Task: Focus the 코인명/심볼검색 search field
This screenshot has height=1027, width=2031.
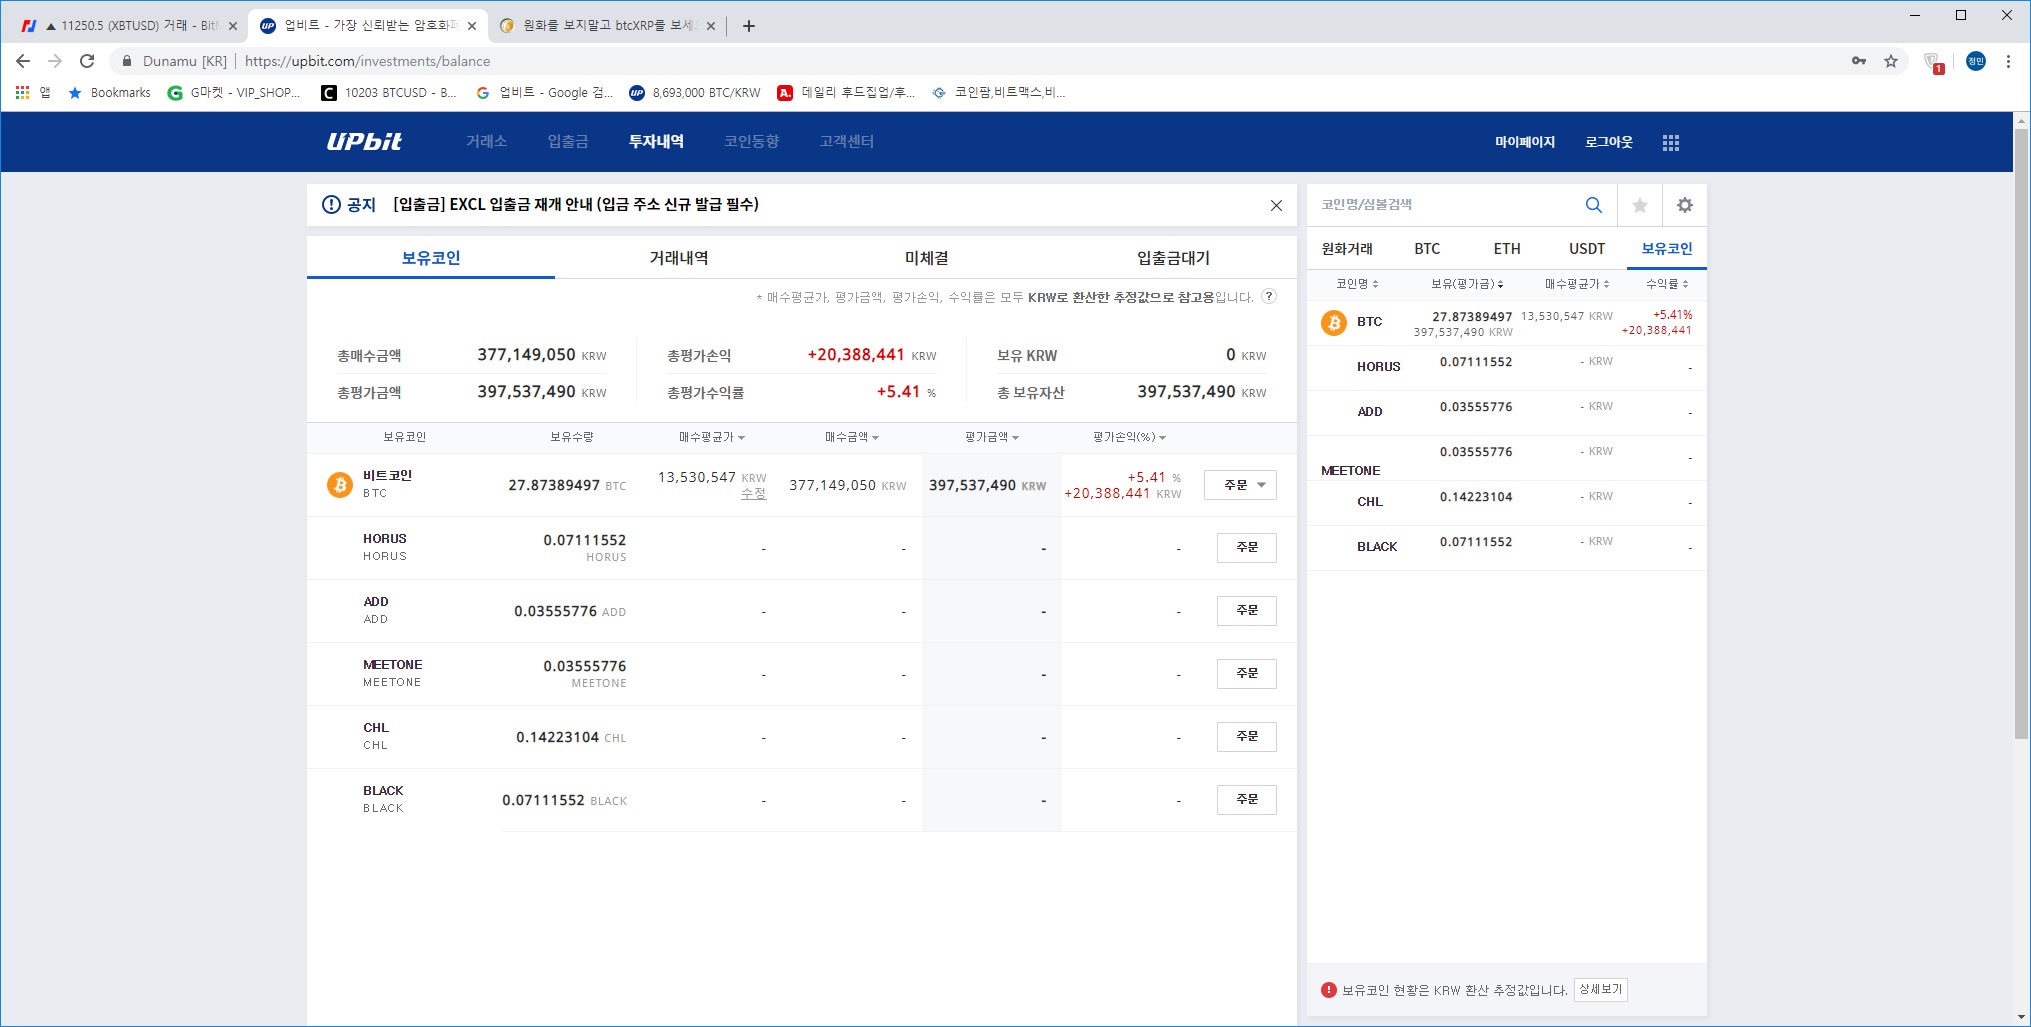Action: point(1445,205)
